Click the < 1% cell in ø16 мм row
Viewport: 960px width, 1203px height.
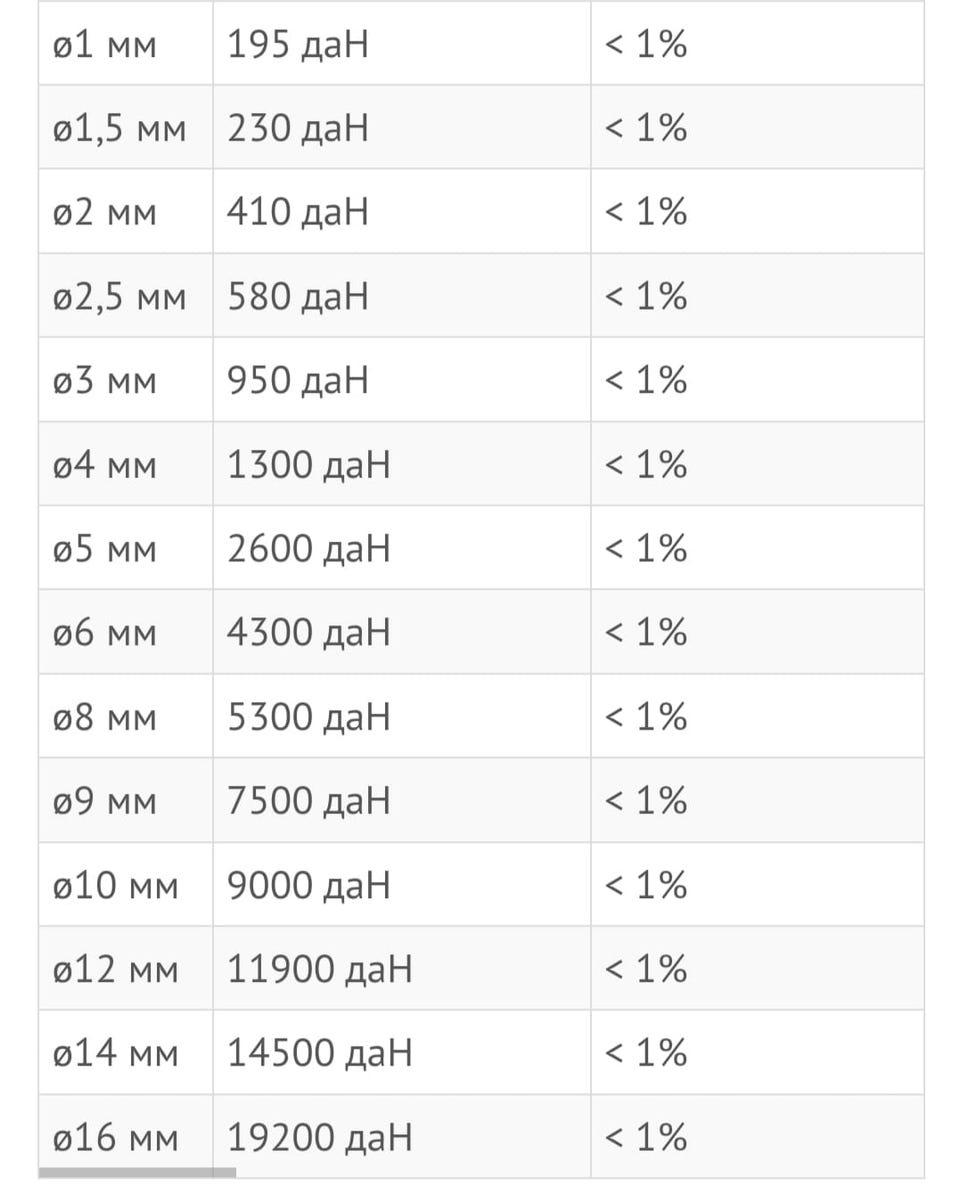click(647, 1137)
